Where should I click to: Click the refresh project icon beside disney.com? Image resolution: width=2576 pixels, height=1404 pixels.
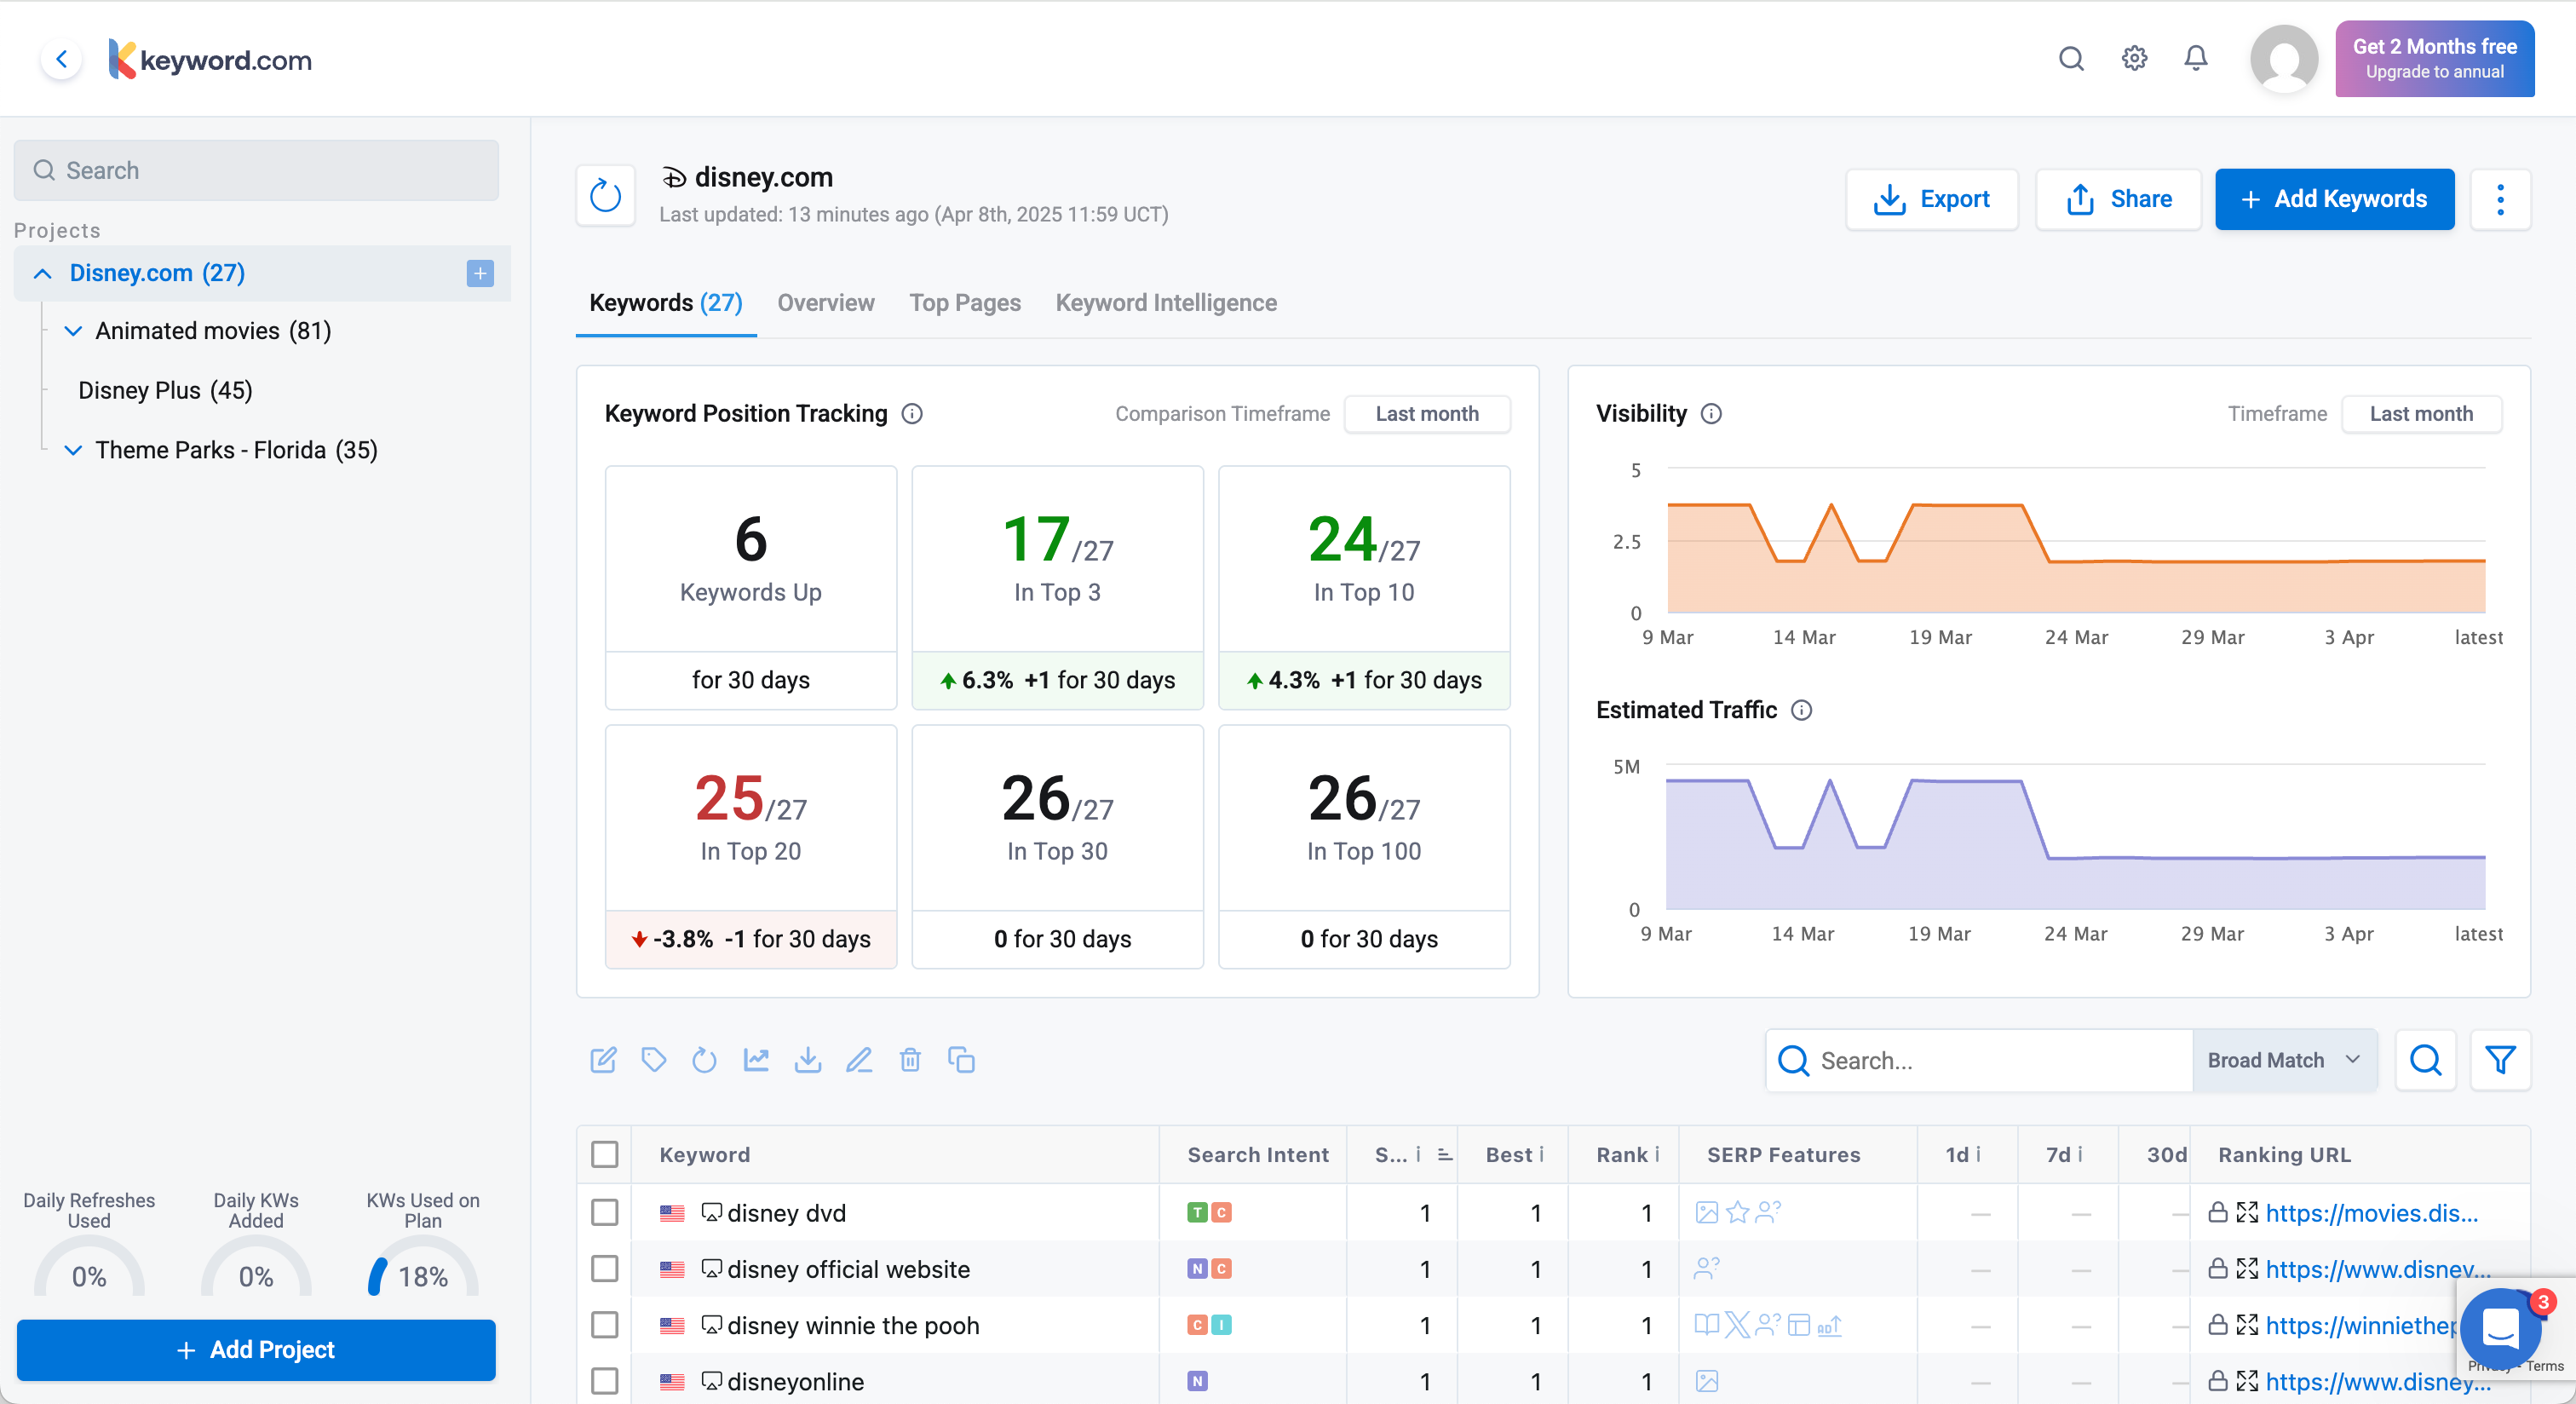[x=605, y=196]
